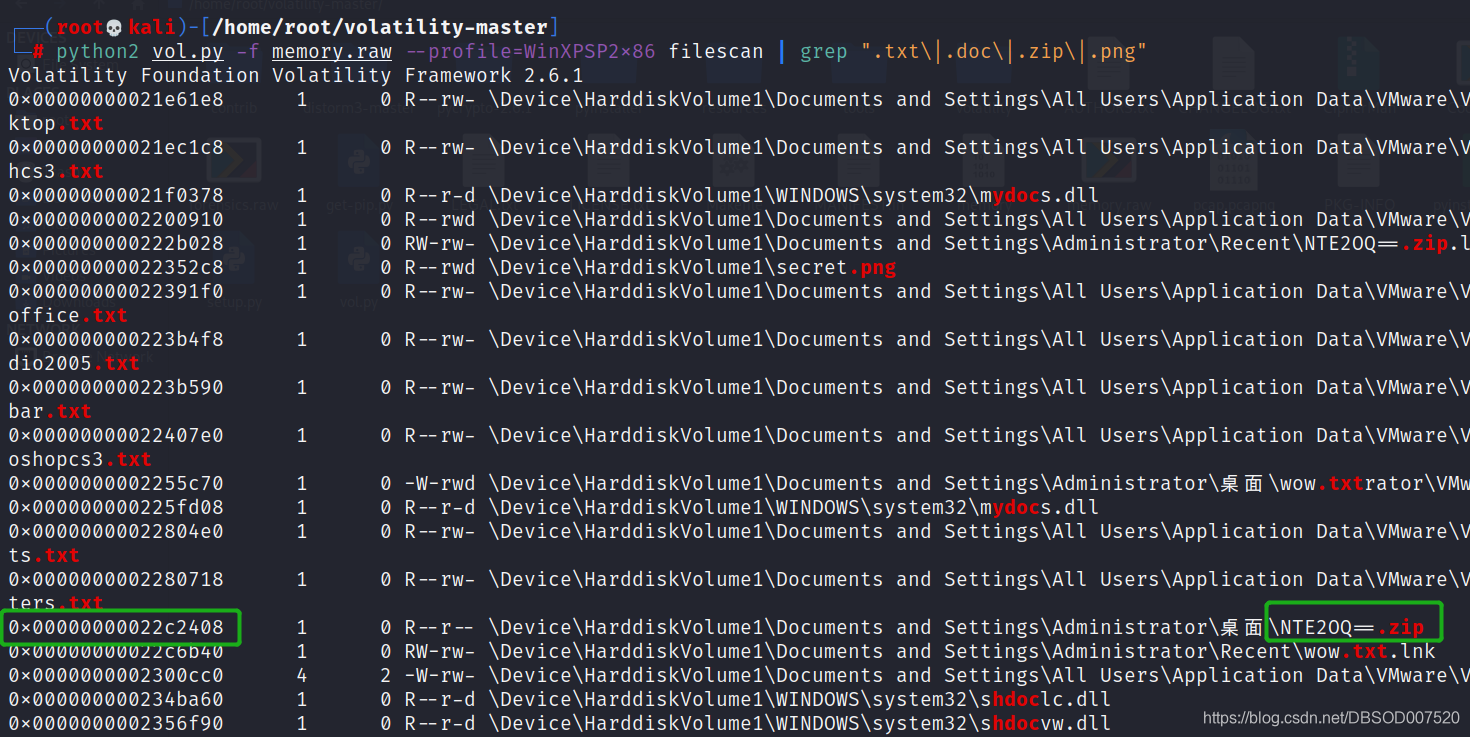This screenshot has height=737, width=1470.
Task: Click the R--r-- permission flags
Action: point(440,627)
